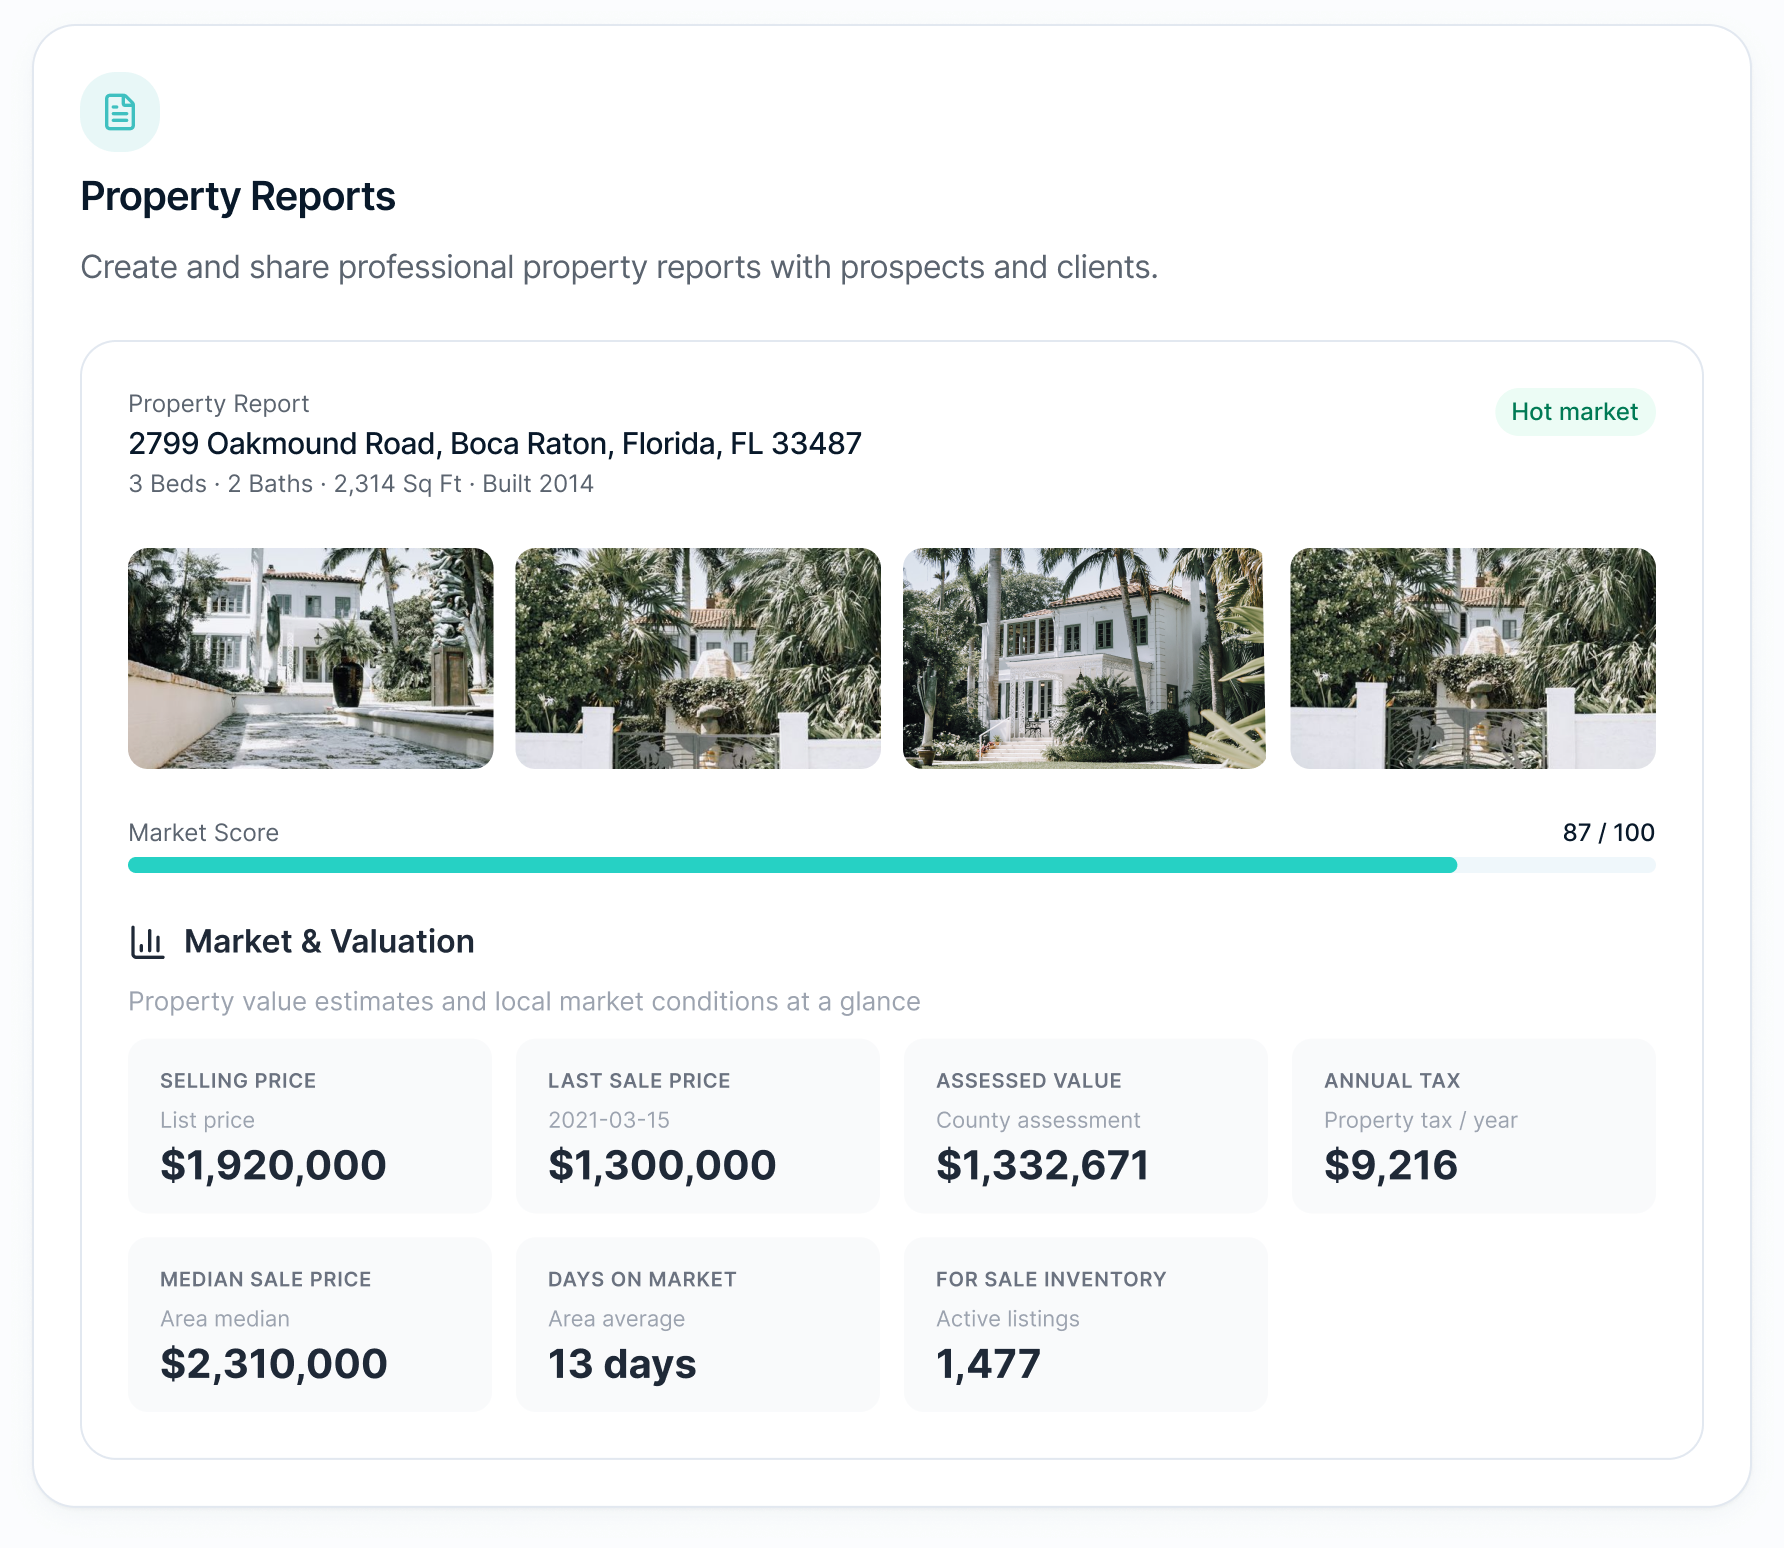Click the Selling Price card showing $1,920,000
The image size is (1784, 1548).
pos(310,1126)
